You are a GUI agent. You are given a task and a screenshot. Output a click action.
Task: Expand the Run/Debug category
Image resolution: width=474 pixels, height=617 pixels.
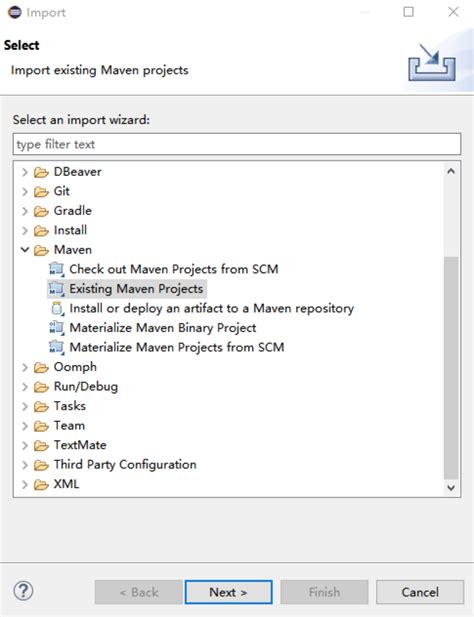pyautogui.click(x=25, y=387)
